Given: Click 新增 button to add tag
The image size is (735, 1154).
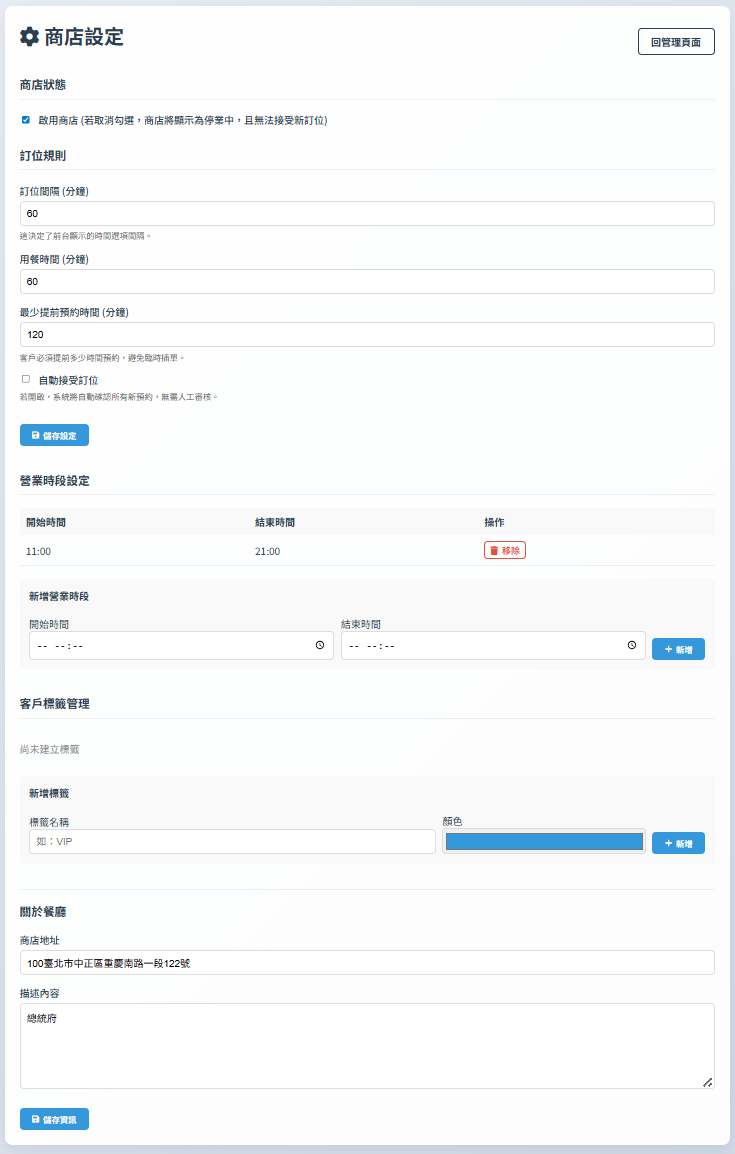Looking at the screenshot, I should (678, 843).
